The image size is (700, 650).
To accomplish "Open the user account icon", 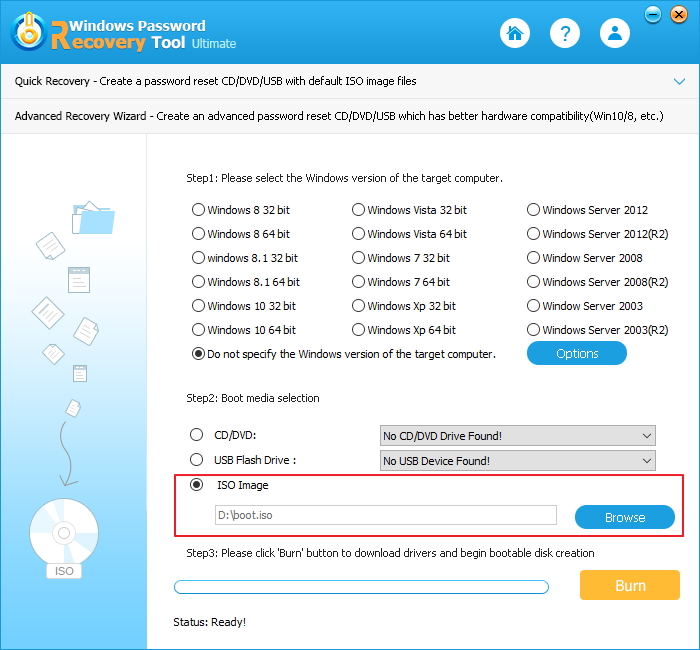I will click(x=615, y=33).
